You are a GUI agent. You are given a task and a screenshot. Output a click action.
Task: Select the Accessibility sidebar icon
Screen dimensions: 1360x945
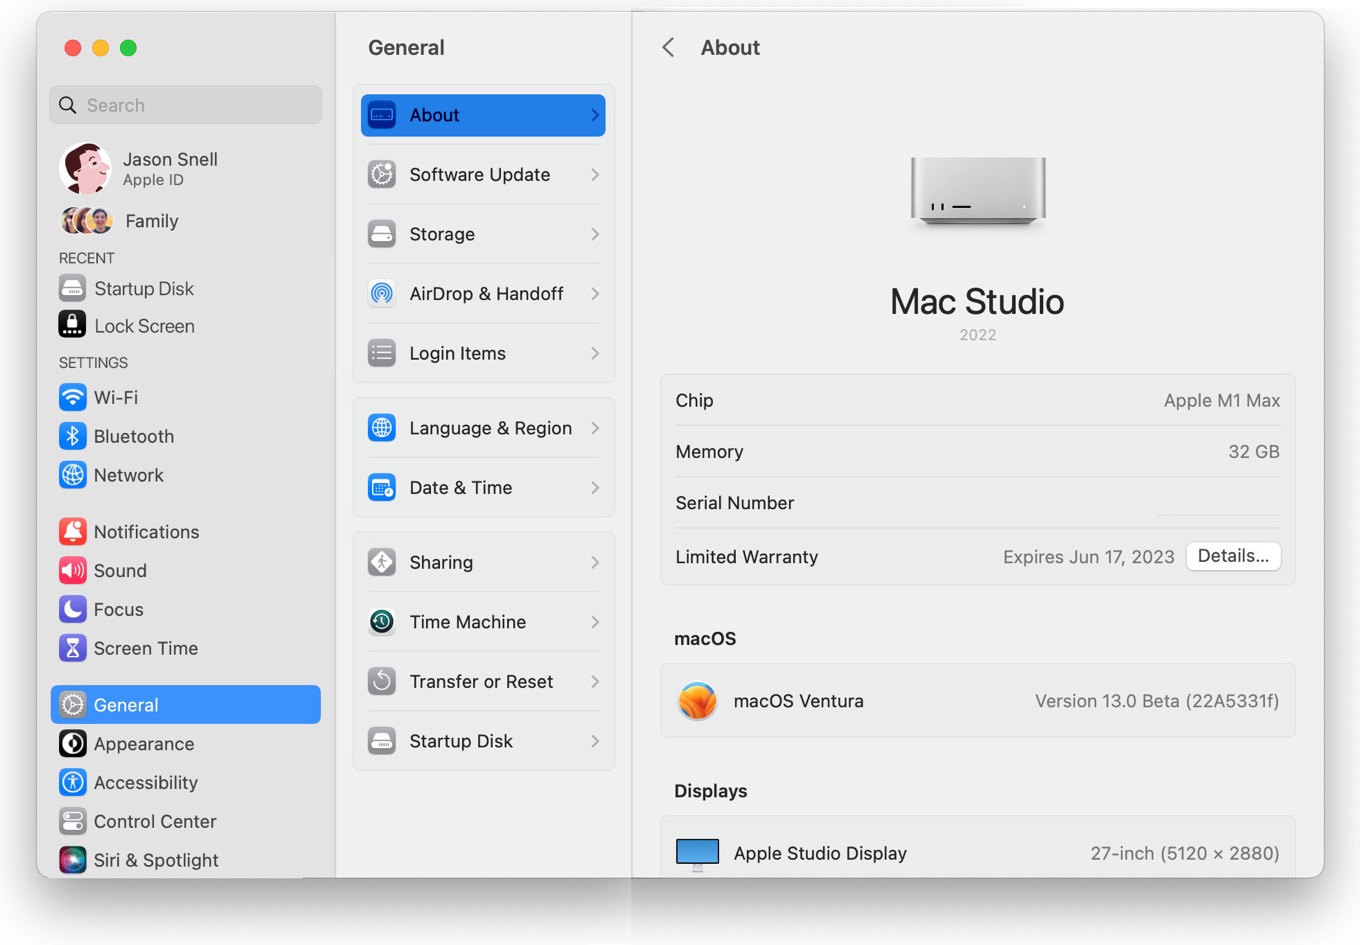[73, 783]
